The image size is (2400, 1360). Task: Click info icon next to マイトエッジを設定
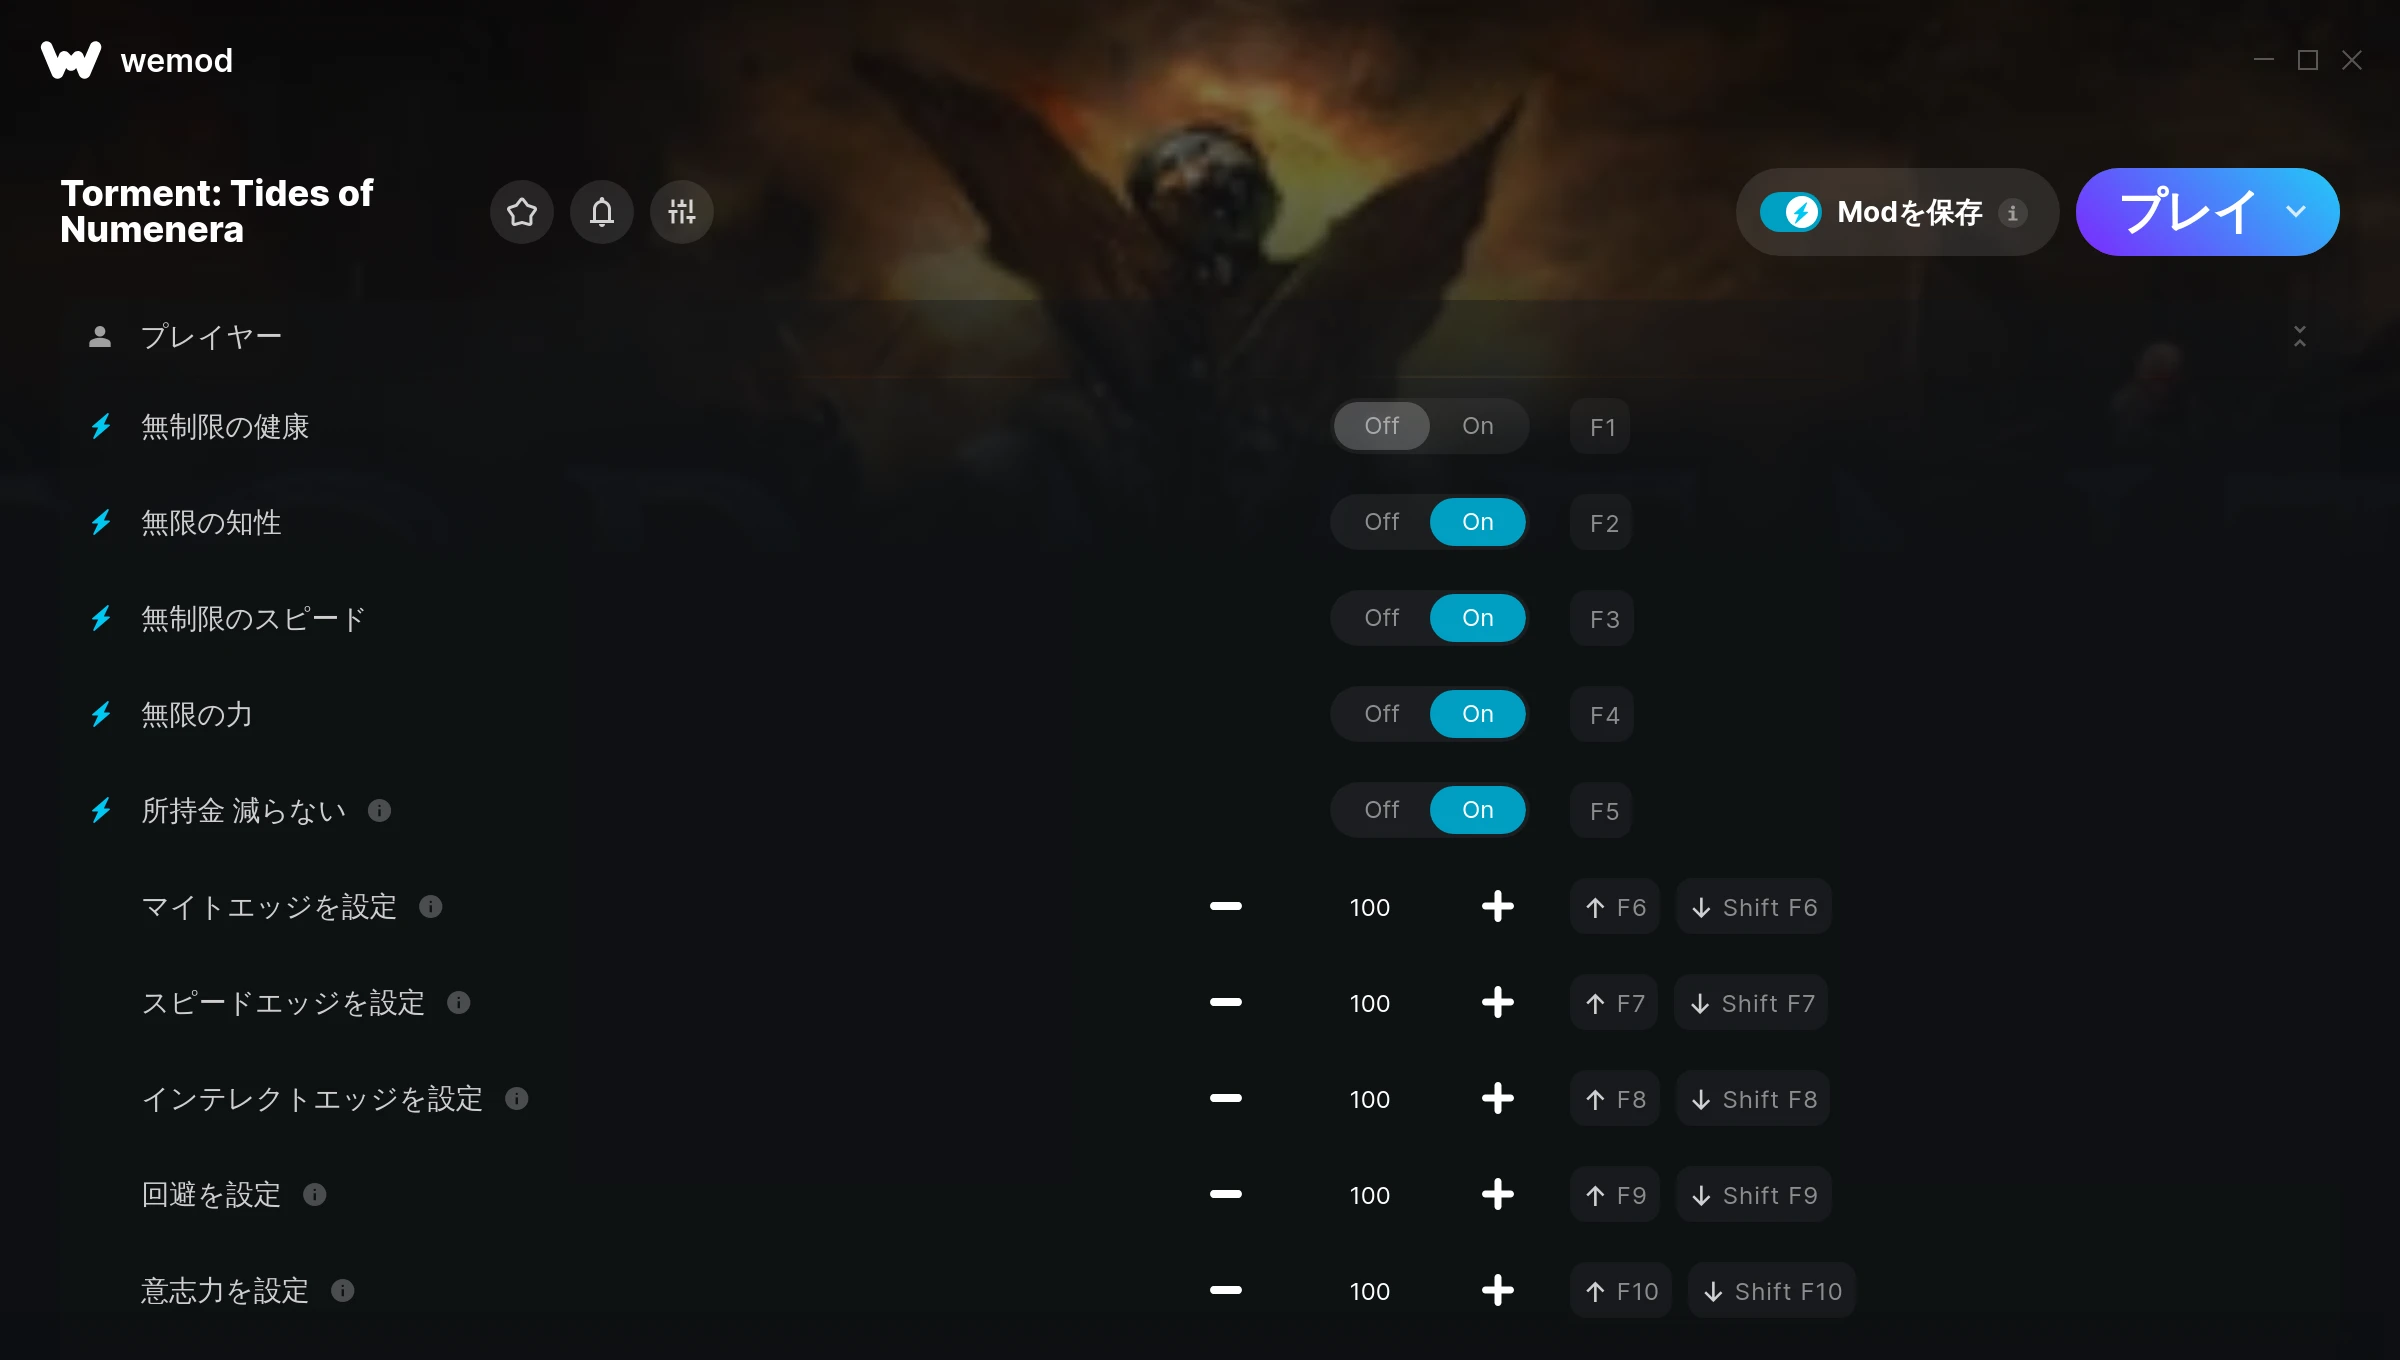pyautogui.click(x=430, y=906)
